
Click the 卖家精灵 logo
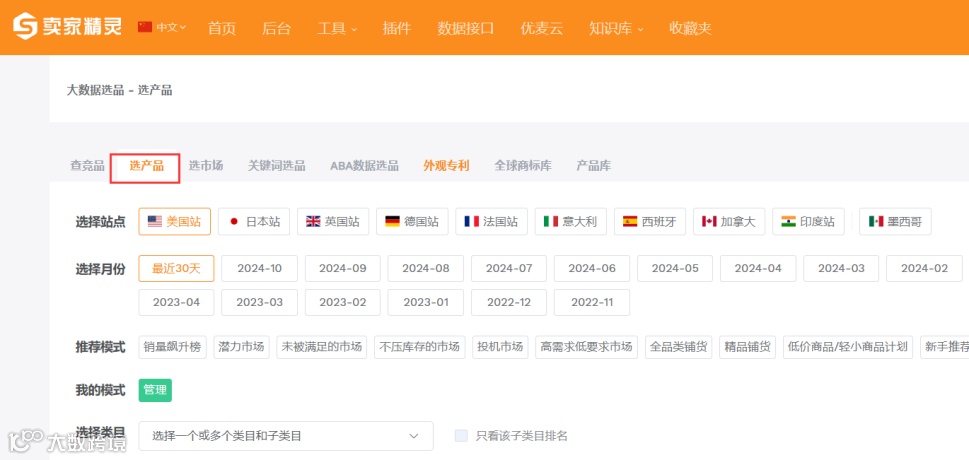click(67, 27)
